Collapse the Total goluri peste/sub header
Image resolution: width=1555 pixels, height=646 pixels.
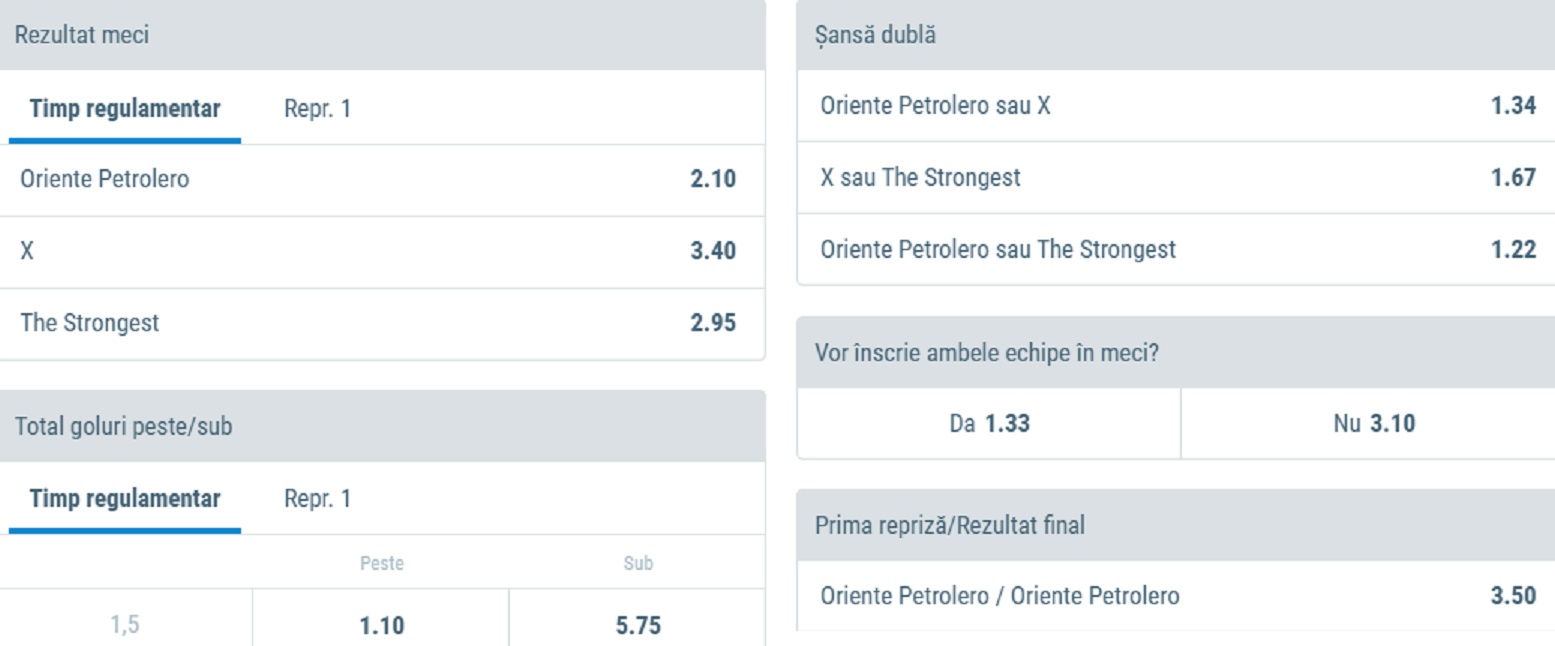click(x=380, y=426)
